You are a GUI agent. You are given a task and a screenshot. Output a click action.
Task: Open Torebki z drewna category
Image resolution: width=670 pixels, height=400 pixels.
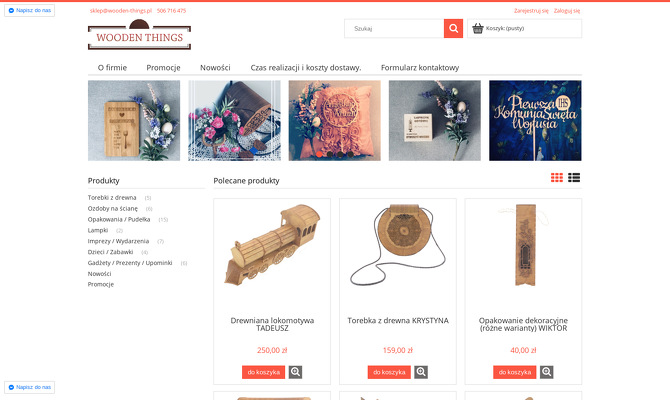112,197
